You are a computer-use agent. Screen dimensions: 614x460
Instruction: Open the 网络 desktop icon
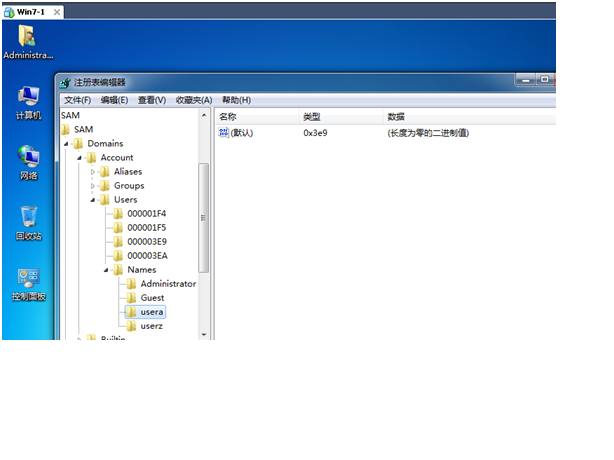[28, 162]
